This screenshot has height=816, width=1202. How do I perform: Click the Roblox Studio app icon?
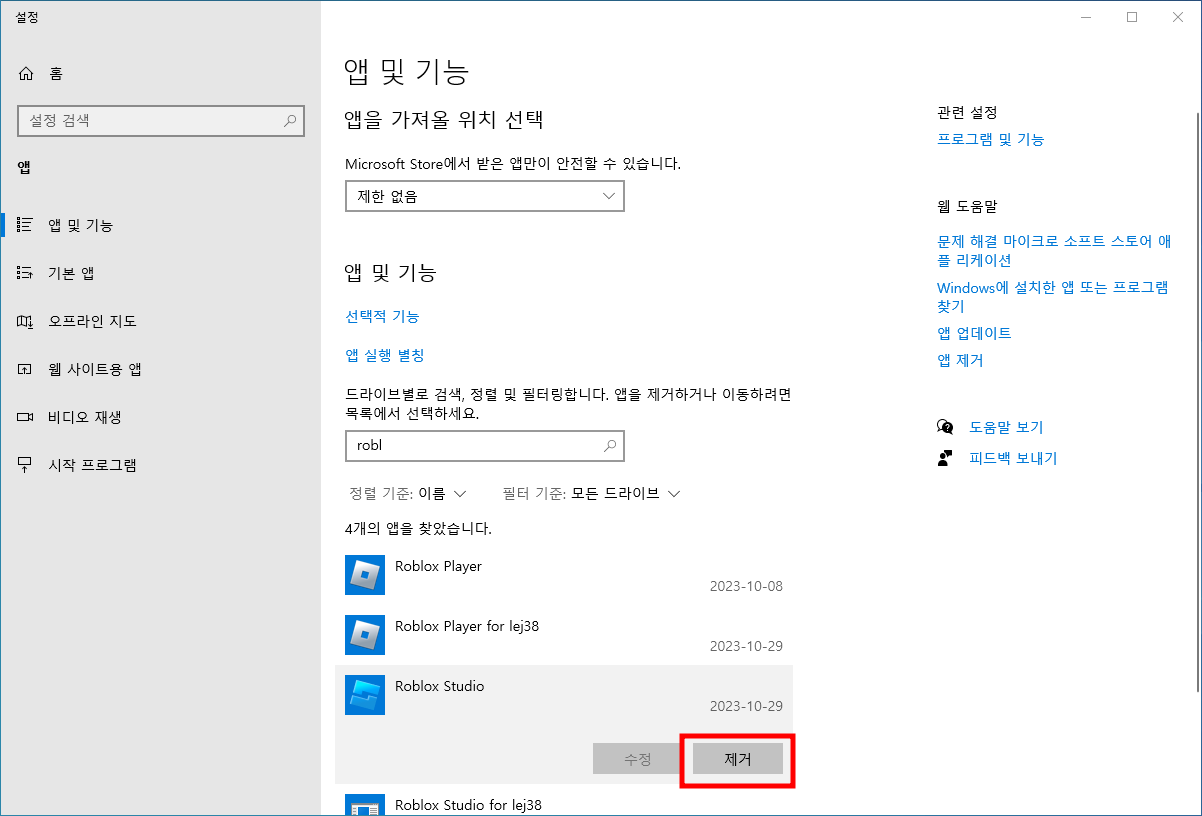[365, 695]
